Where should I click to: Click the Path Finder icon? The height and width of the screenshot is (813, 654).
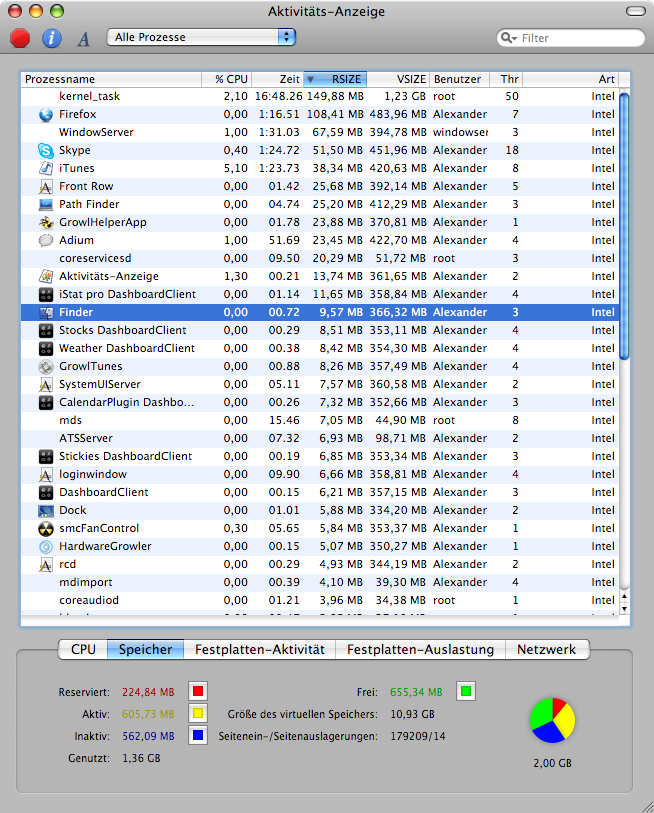[46, 204]
